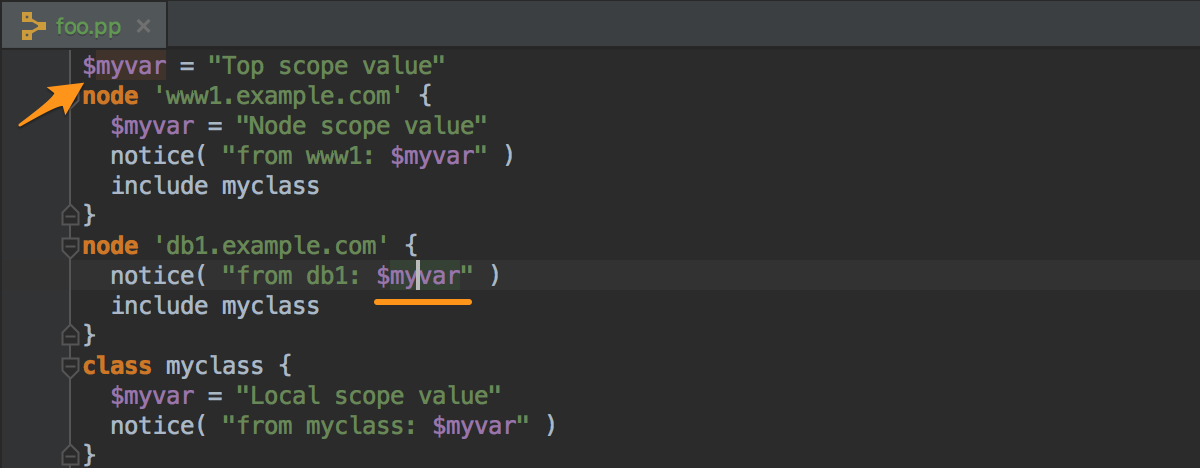Click the underlined $myvar in db1 notice
1200x468 pixels.
[418, 275]
